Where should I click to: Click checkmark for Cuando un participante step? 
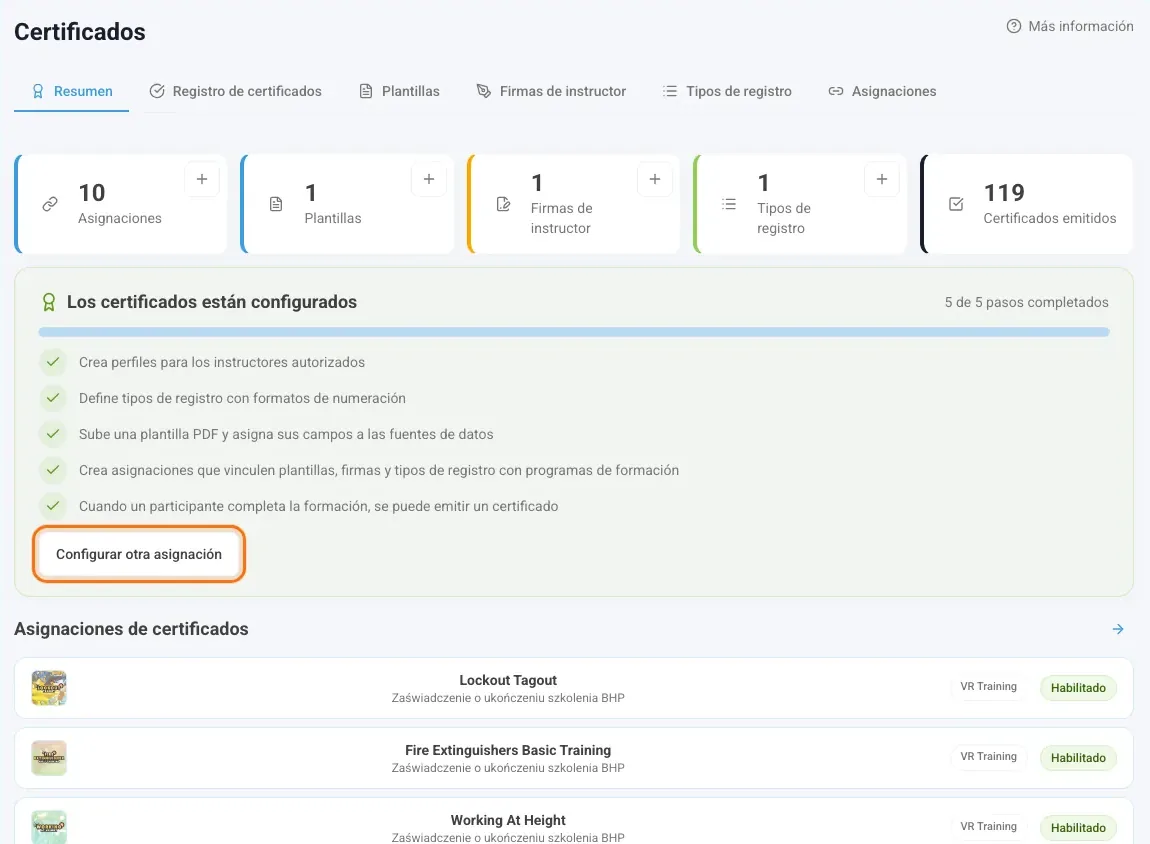53,505
